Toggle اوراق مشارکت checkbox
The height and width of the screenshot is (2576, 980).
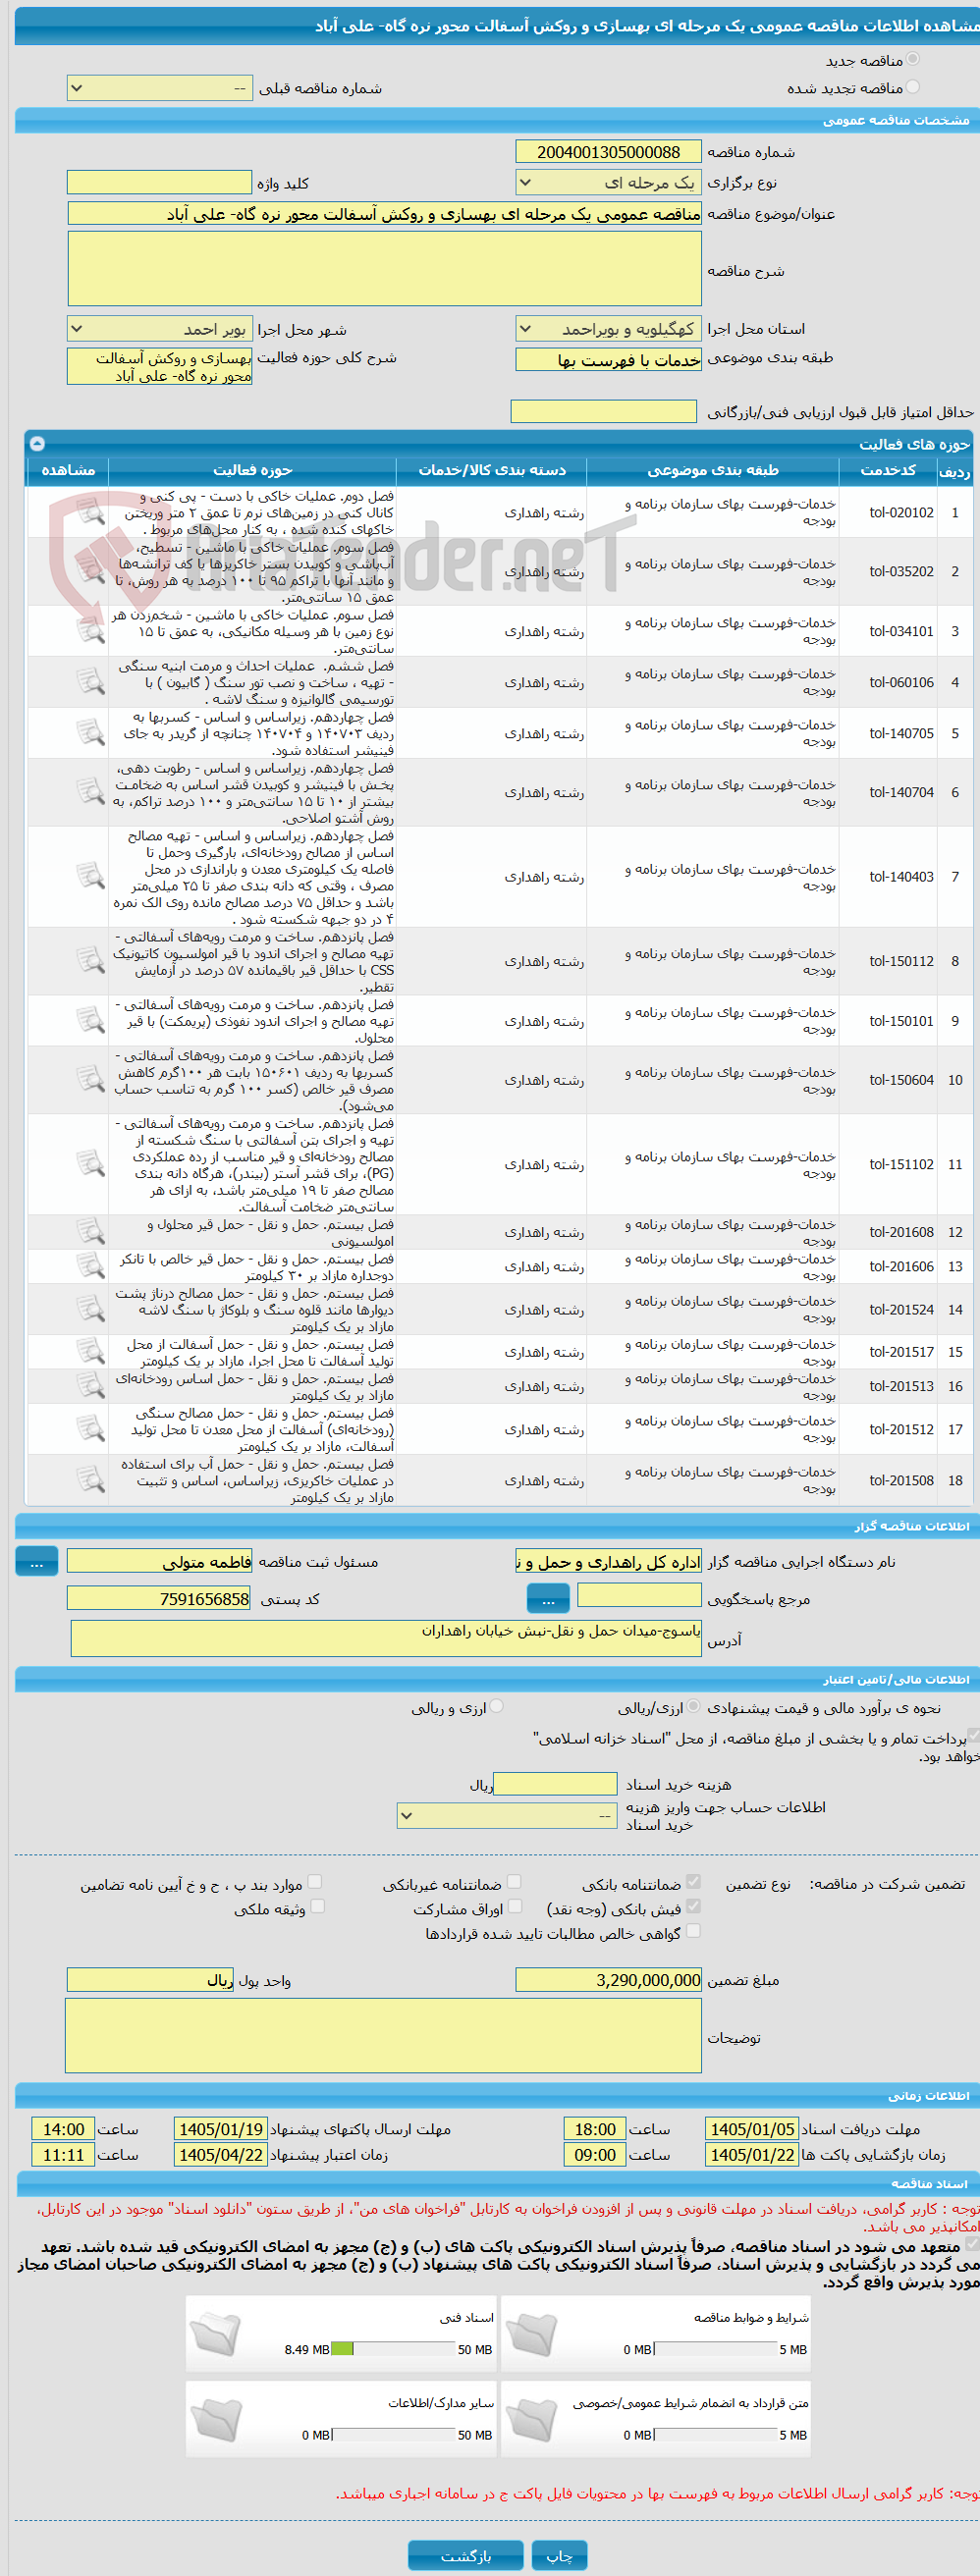coord(515,1906)
